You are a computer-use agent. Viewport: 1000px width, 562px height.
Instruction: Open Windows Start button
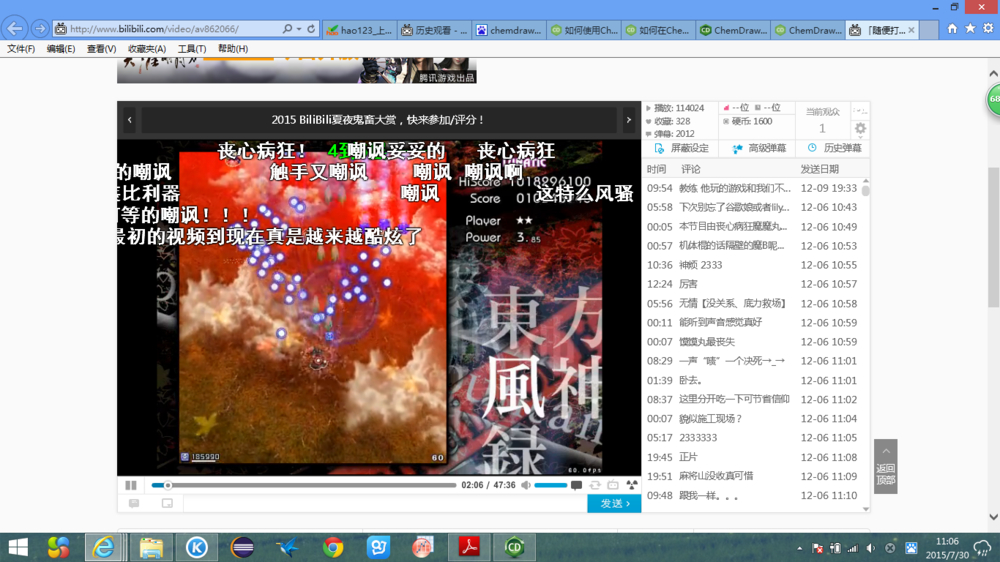18,547
